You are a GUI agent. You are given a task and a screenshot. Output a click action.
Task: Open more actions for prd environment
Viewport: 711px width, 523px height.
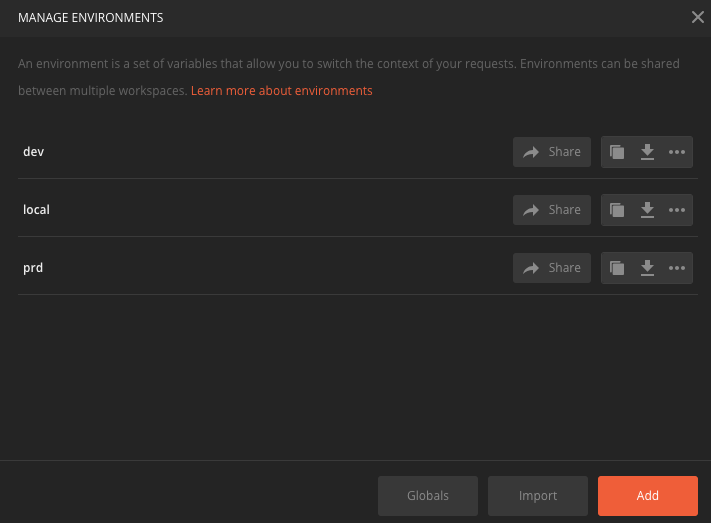click(x=677, y=268)
